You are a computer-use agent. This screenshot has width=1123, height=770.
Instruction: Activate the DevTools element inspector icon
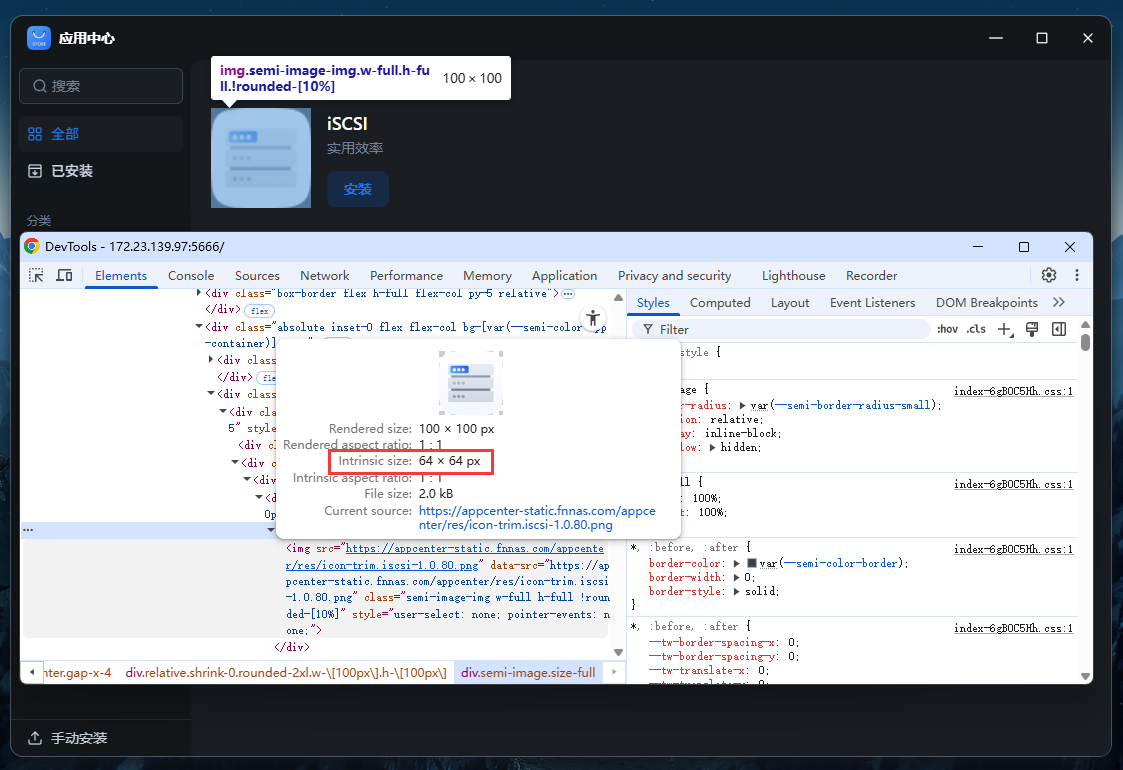[36, 275]
